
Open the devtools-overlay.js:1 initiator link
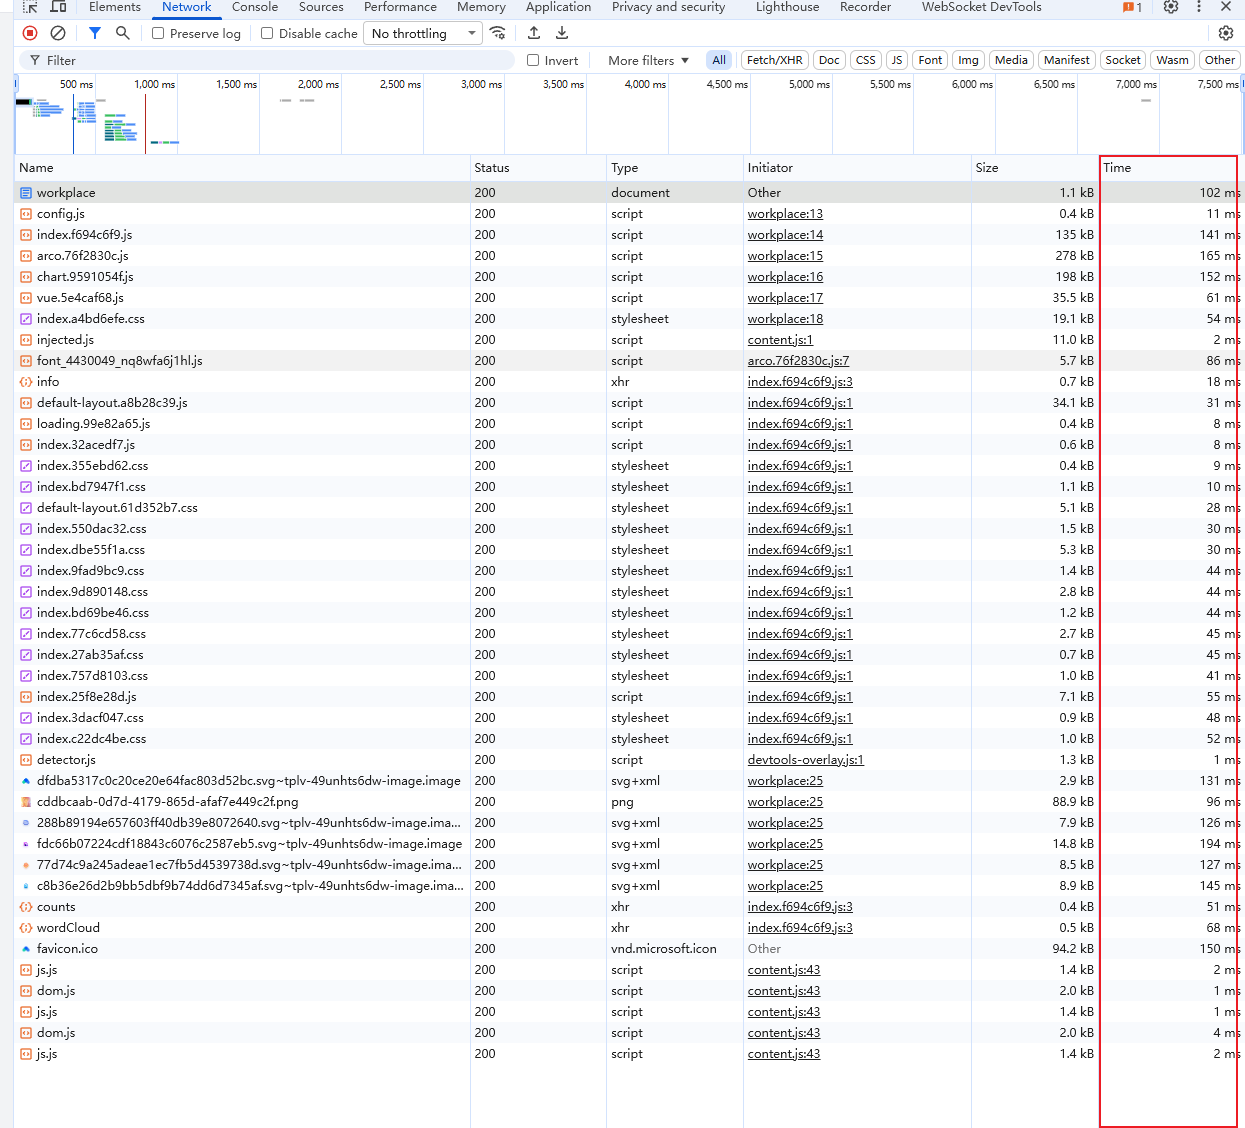pyautogui.click(x=805, y=760)
